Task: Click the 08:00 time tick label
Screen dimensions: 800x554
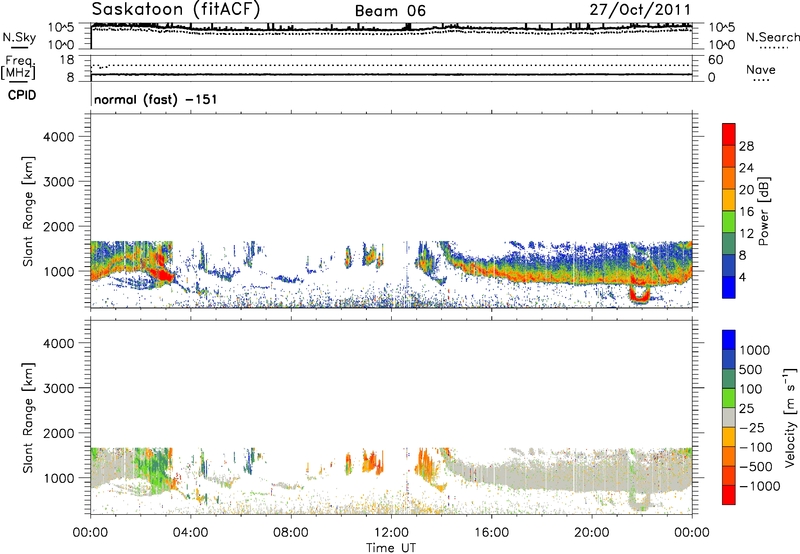Action: click(291, 533)
